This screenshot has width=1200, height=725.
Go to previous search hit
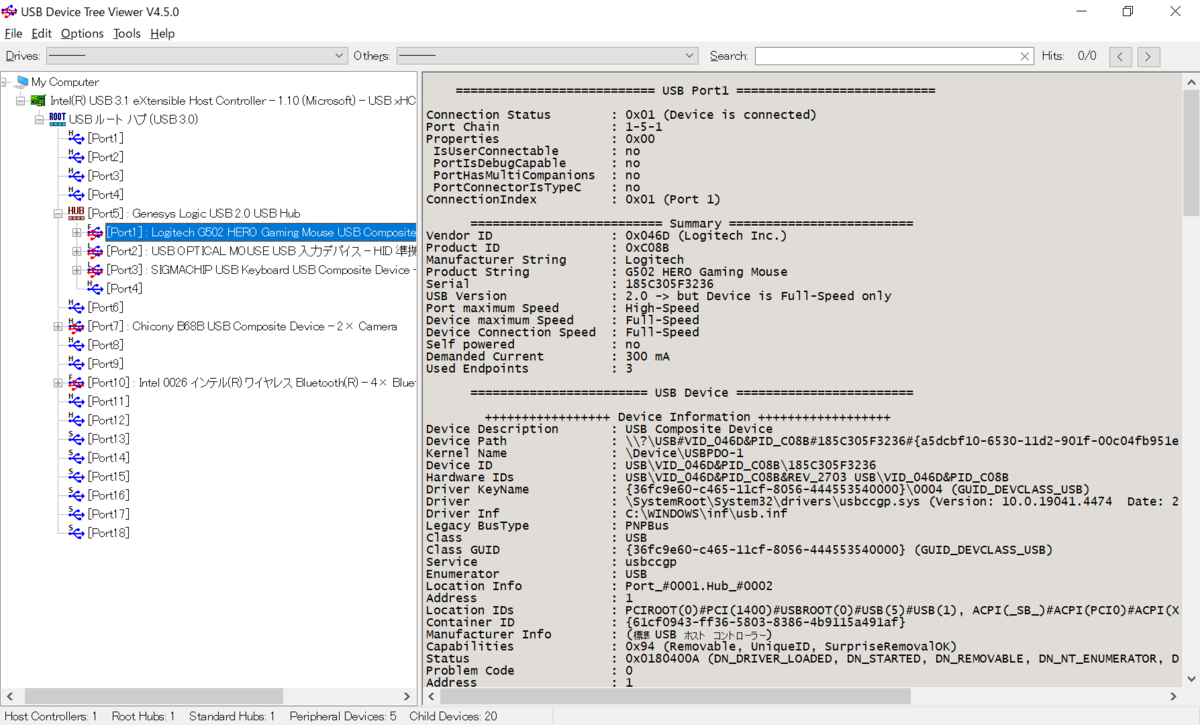pos(1121,56)
